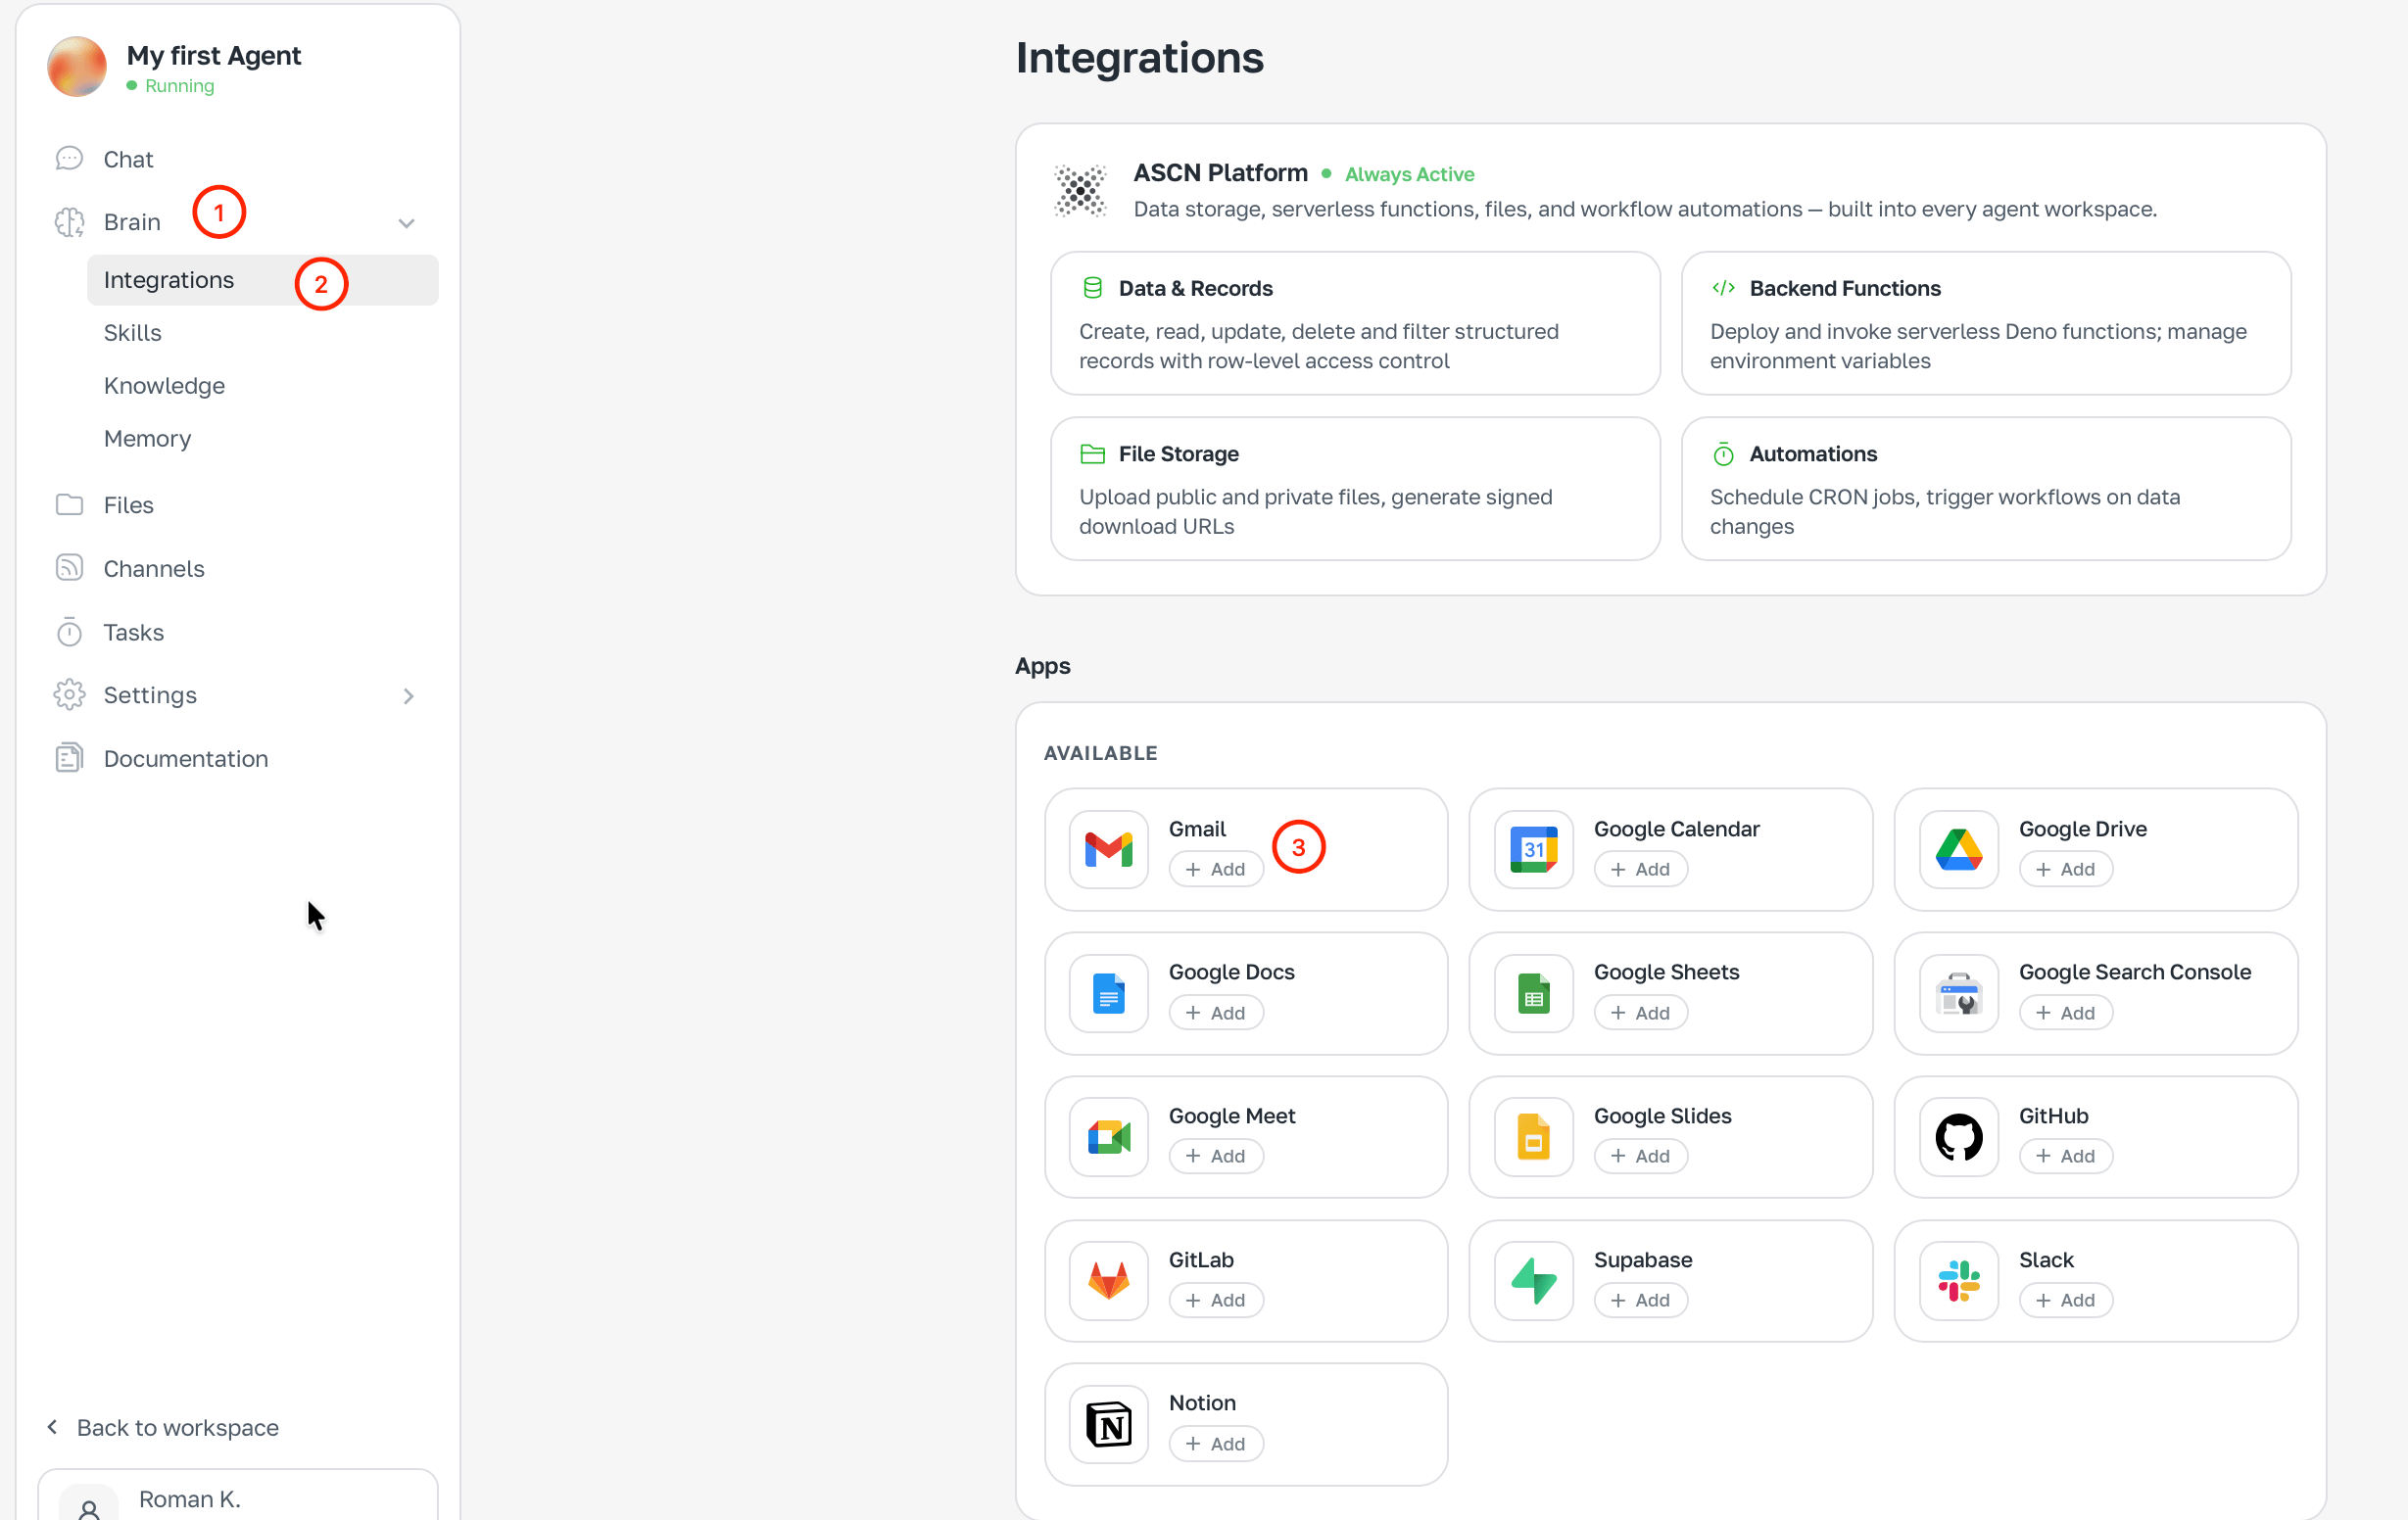Click the Google Calendar app logo

tap(1534, 850)
